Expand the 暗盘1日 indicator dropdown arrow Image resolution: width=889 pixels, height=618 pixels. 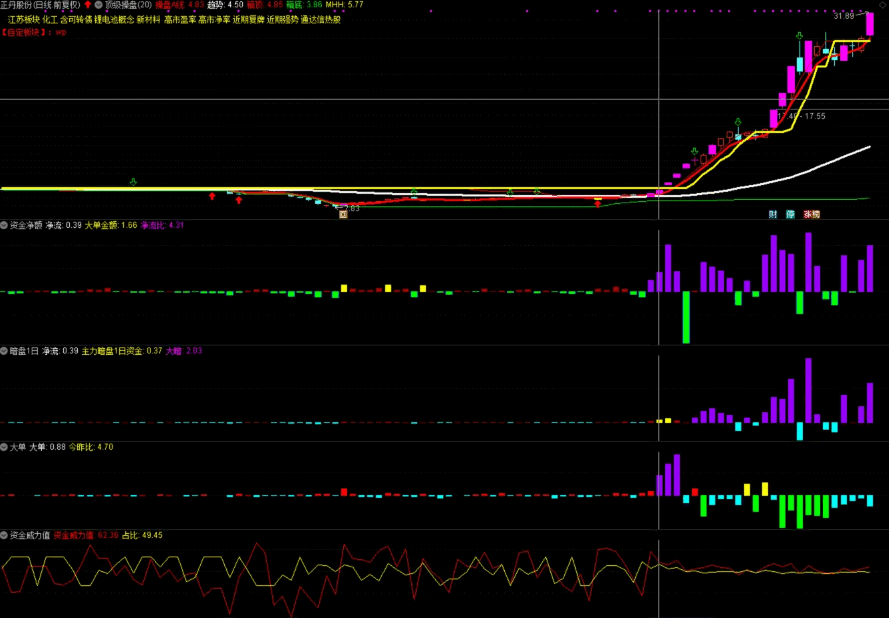pos(4,351)
